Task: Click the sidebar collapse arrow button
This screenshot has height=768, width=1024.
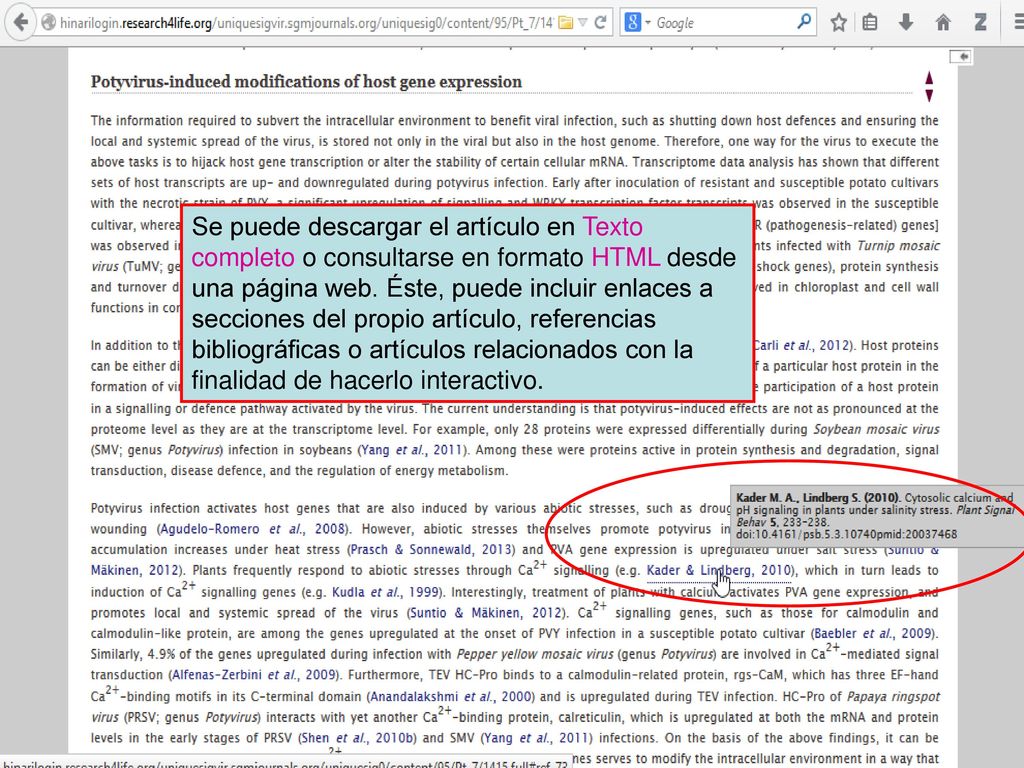Action: pos(960,57)
